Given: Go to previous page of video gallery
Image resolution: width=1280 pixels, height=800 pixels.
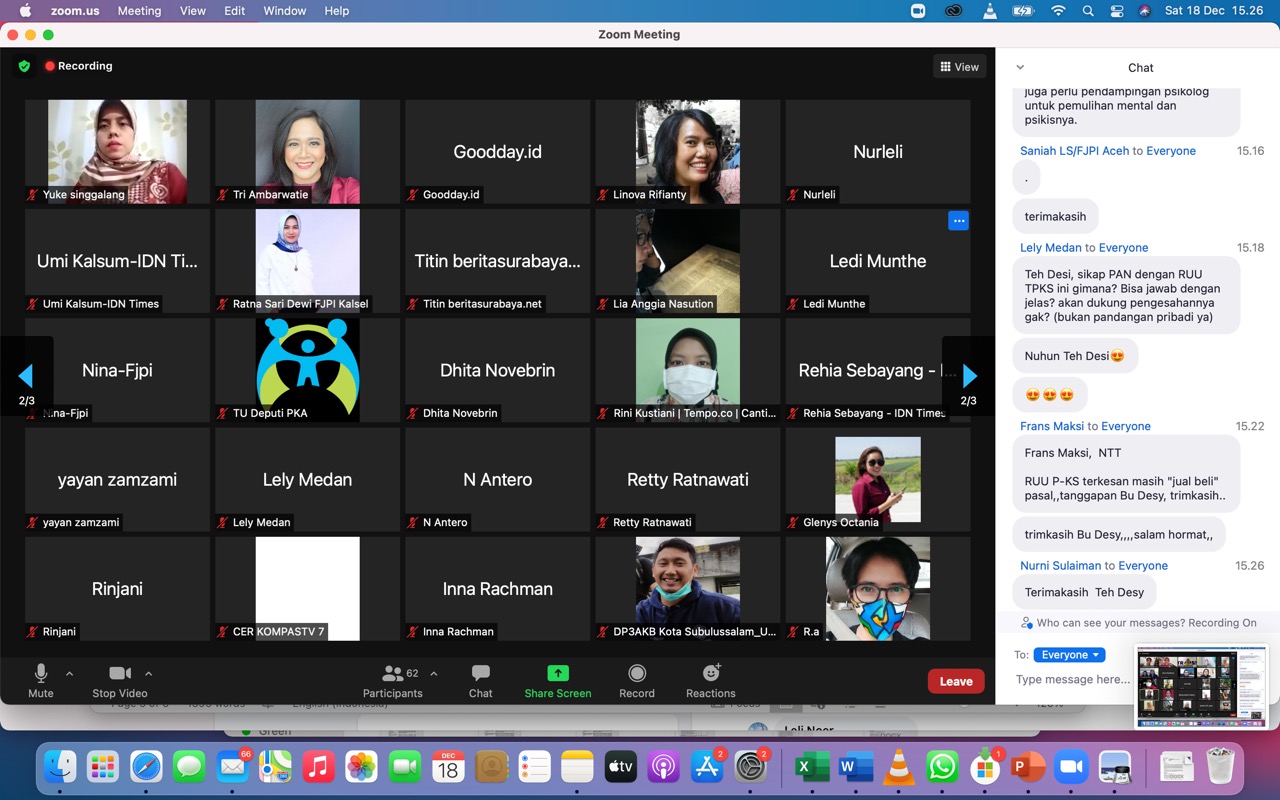Looking at the screenshot, I should (26, 377).
